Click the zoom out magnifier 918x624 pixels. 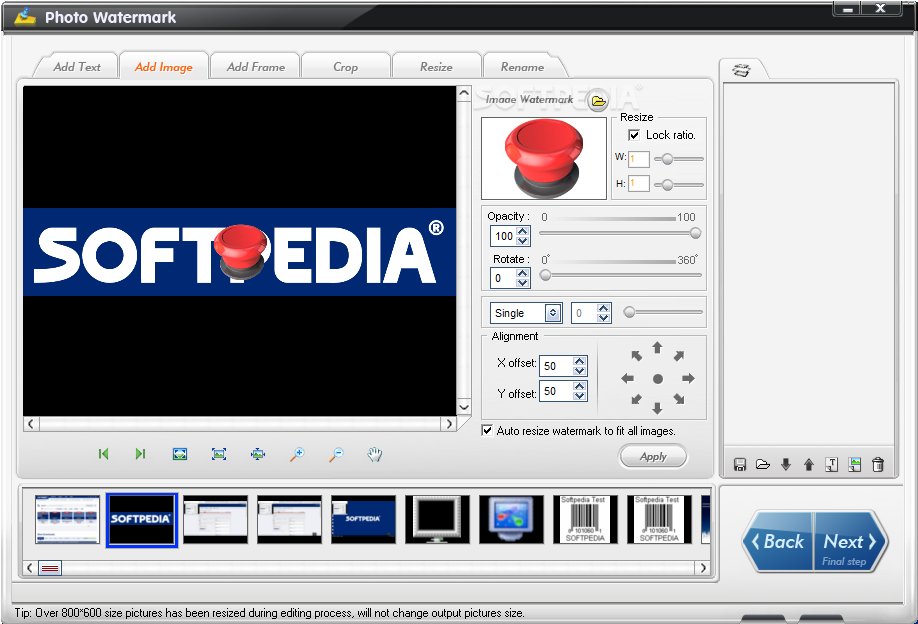pyautogui.click(x=336, y=454)
